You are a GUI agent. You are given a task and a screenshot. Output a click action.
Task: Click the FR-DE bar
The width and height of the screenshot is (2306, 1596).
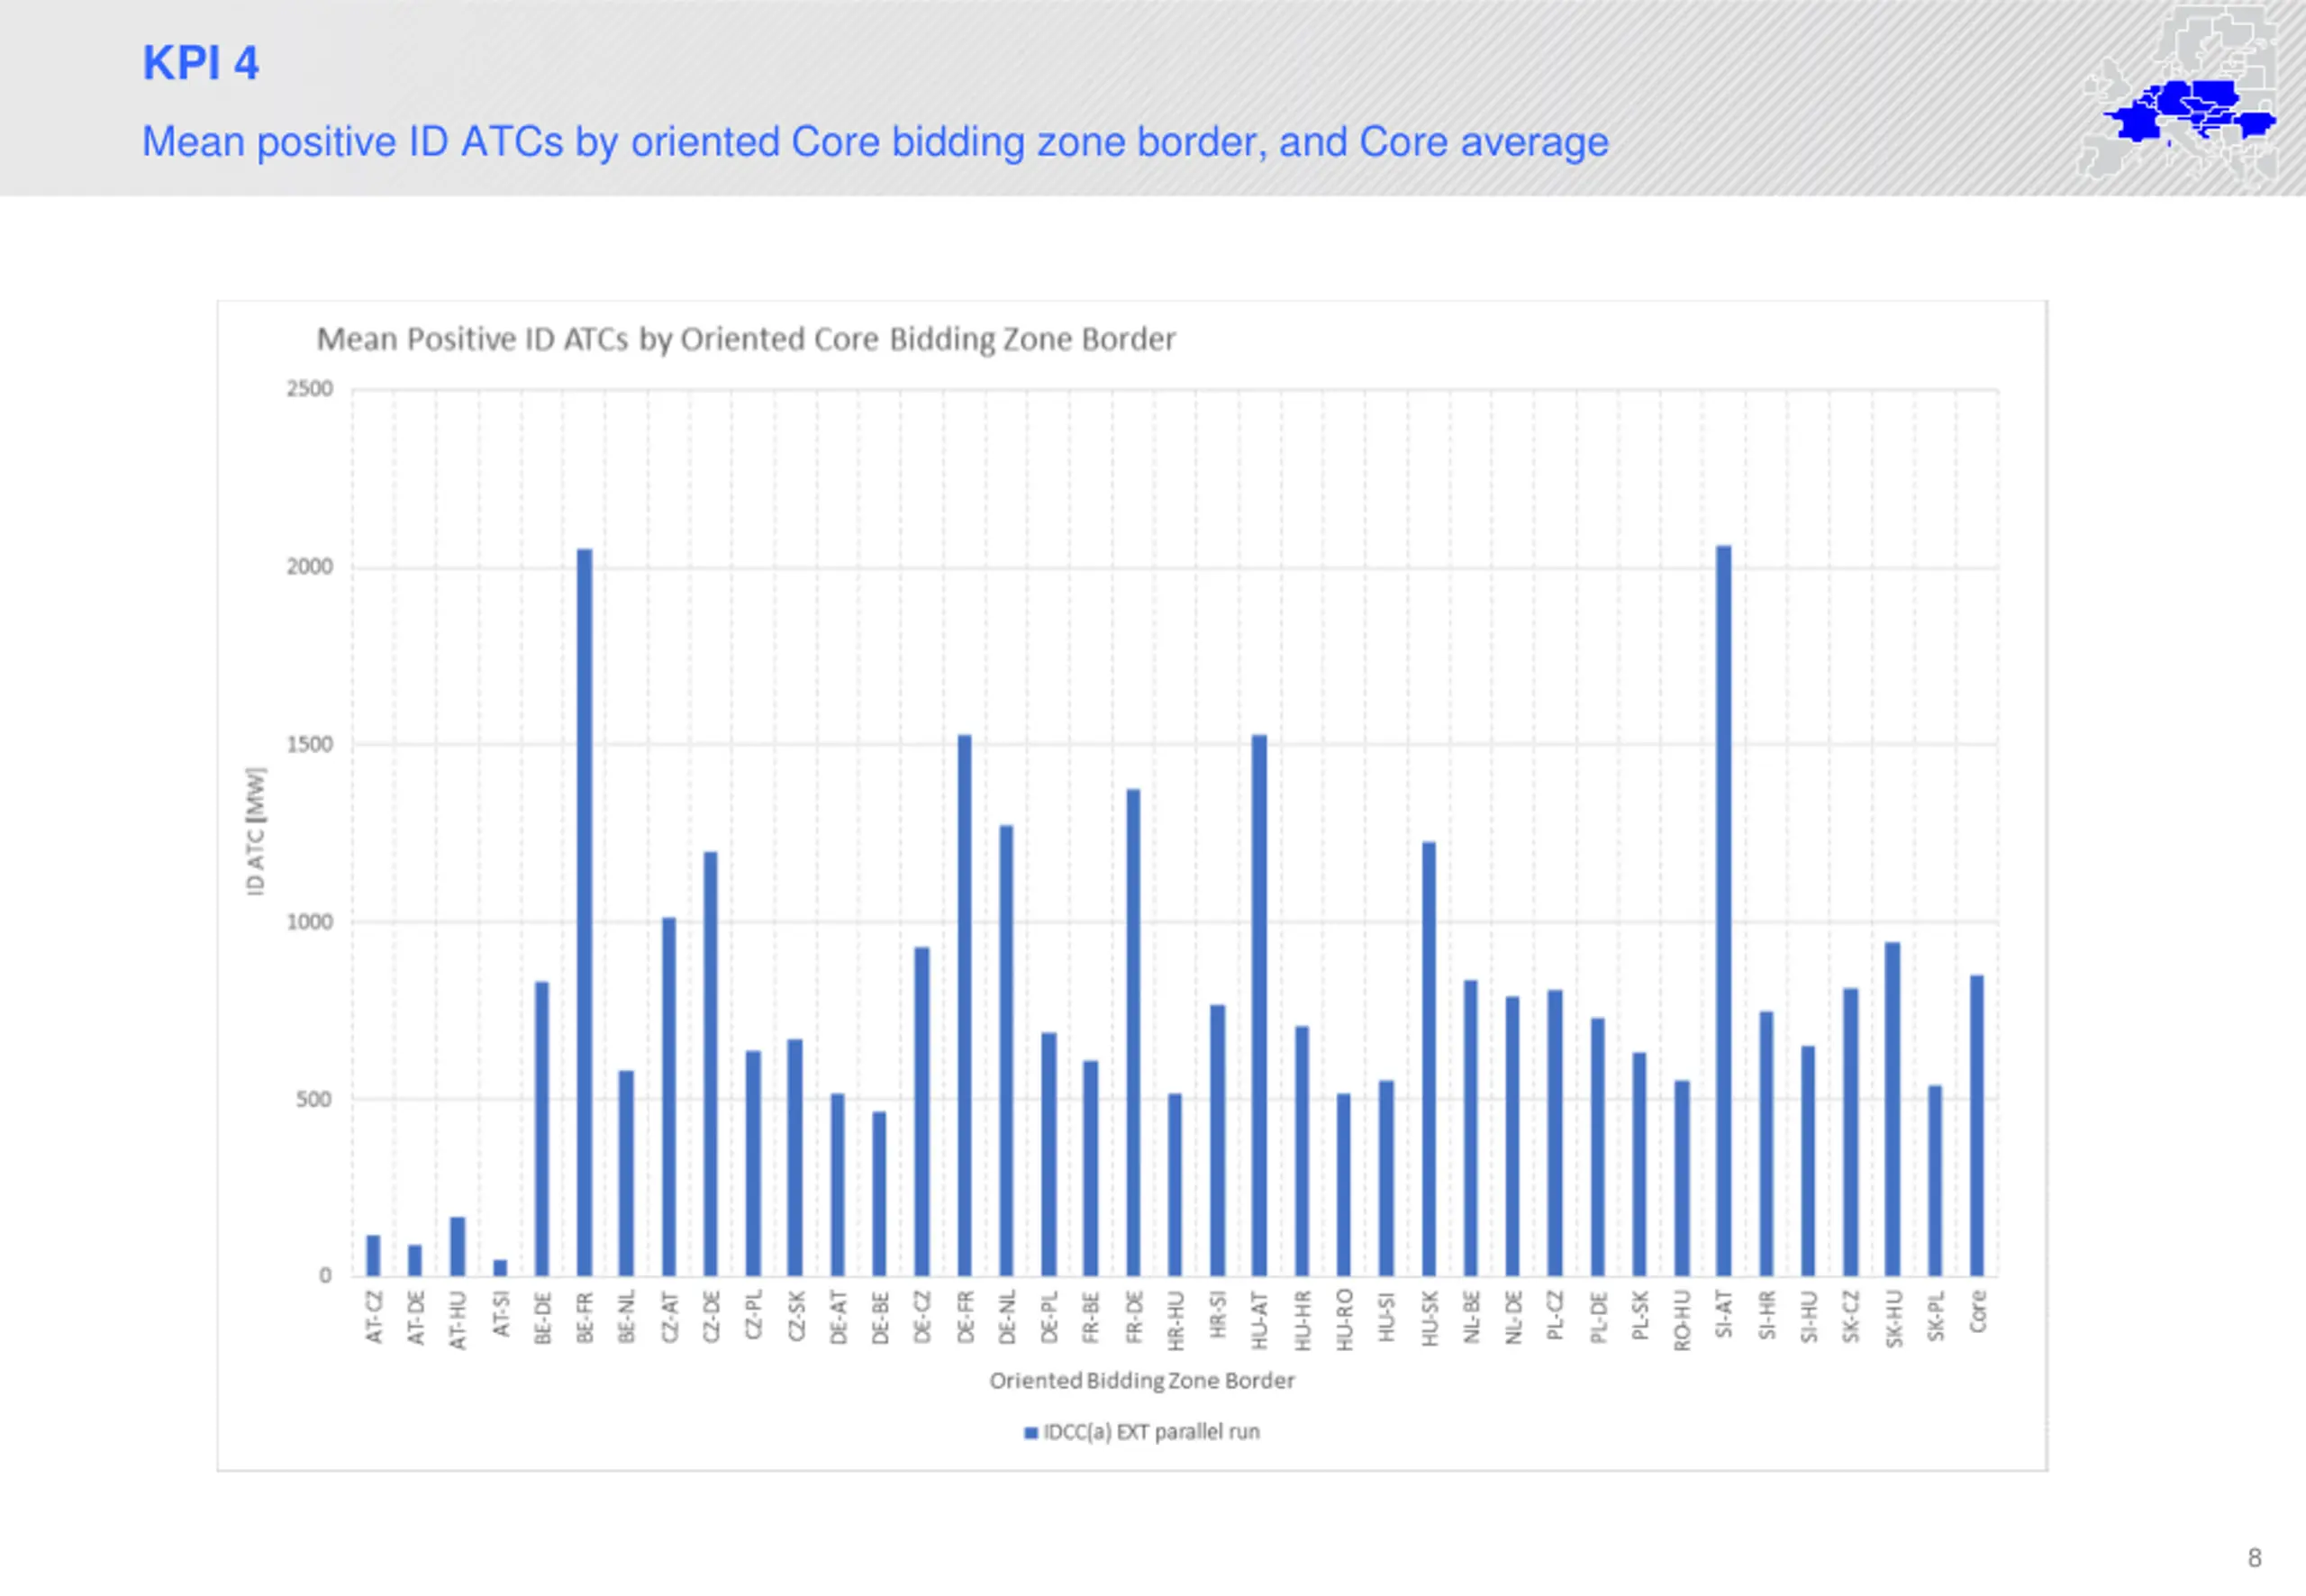1133,1033
